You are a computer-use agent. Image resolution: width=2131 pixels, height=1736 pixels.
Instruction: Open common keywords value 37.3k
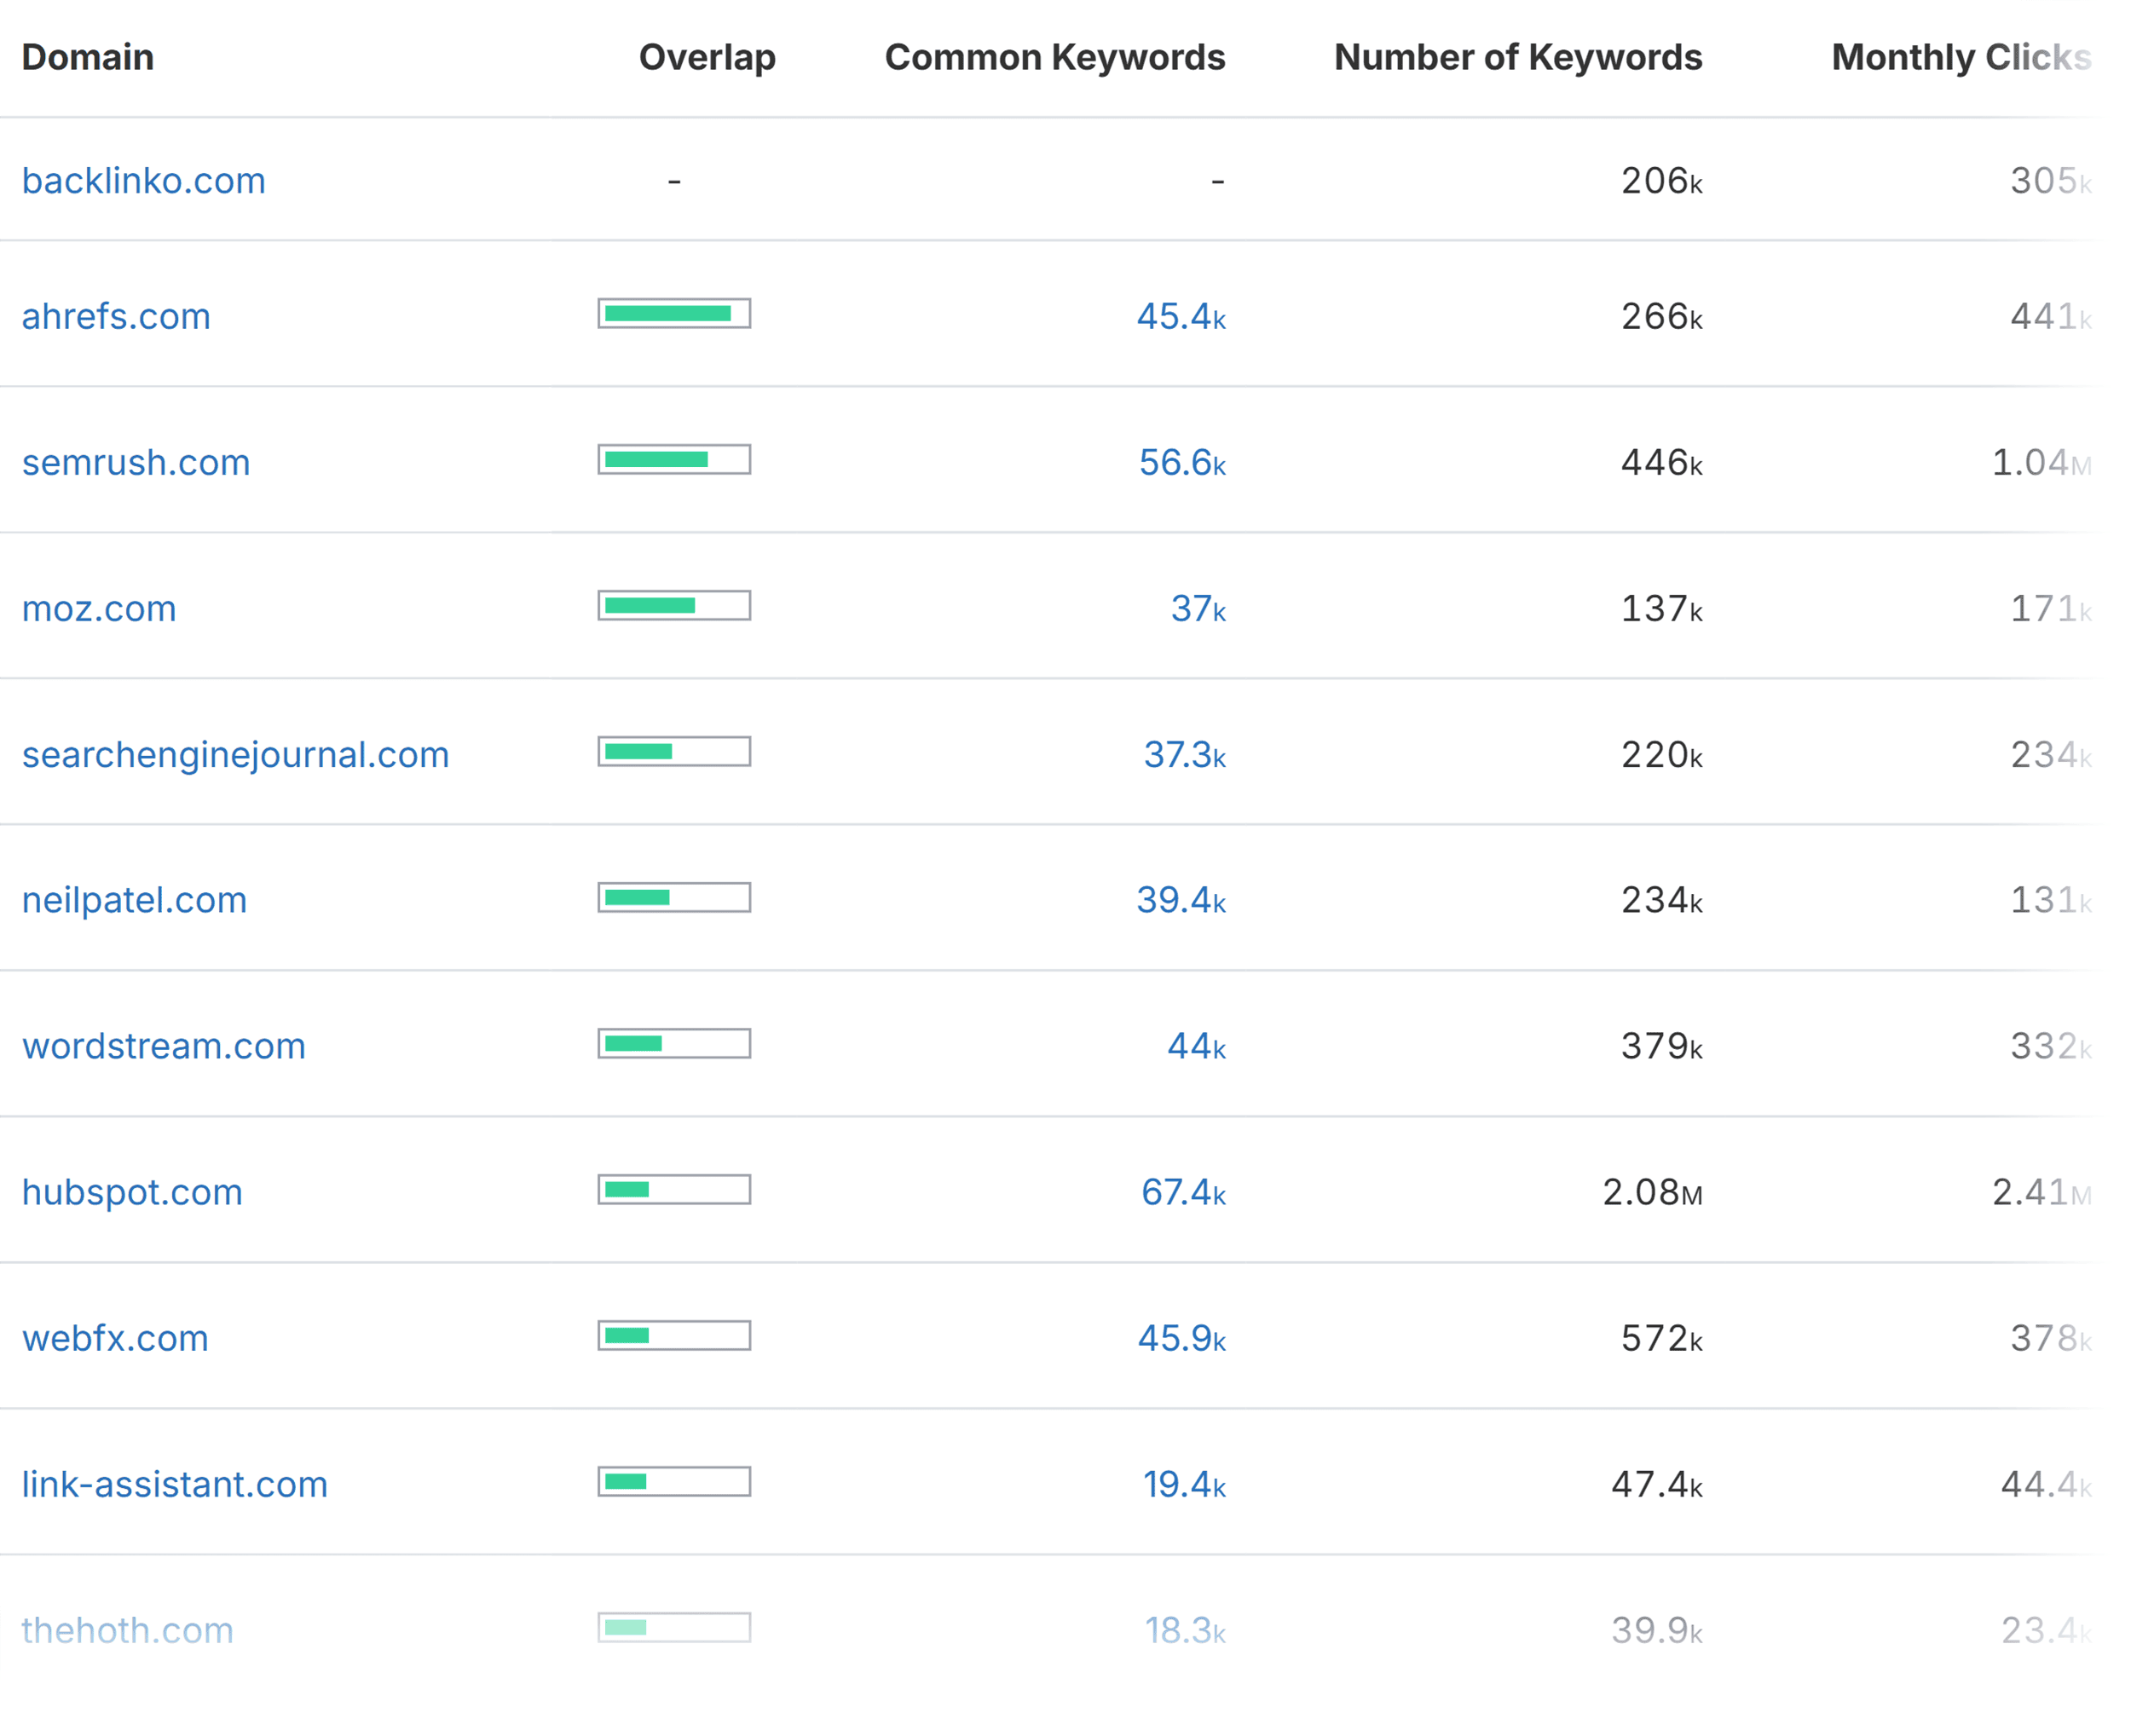tap(1185, 754)
